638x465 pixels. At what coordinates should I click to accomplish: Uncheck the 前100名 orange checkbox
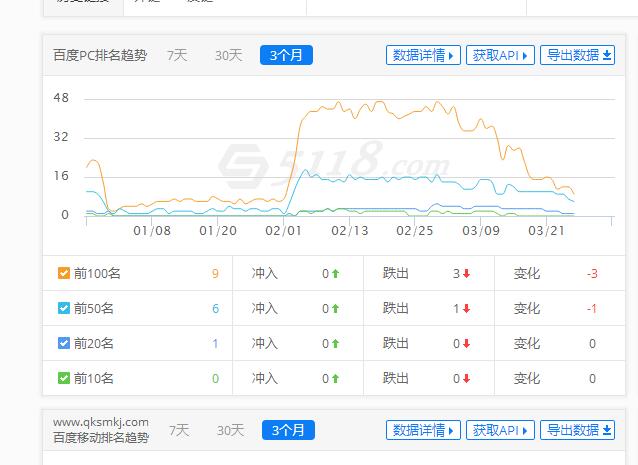click(64, 273)
